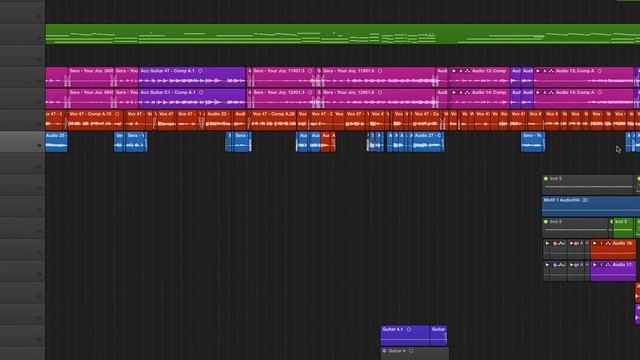The height and width of the screenshot is (360, 640).
Task: Click the loop icon on Audio 13: Comp A
Action: 600,71
